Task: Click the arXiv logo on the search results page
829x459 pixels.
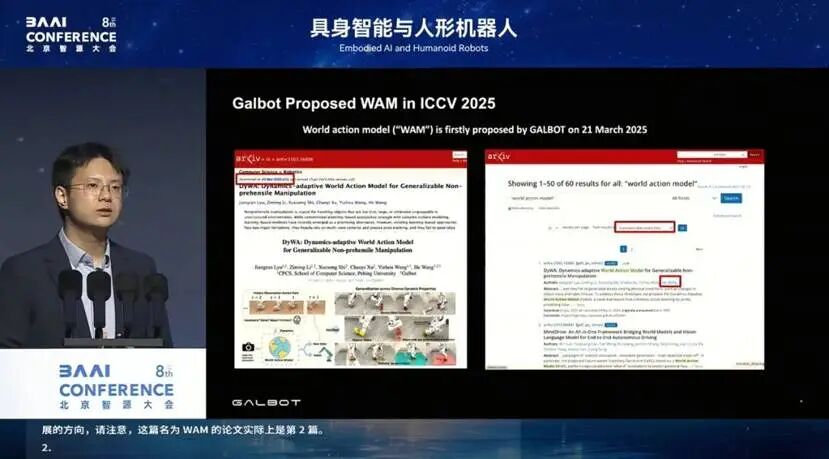Action: tap(499, 157)
